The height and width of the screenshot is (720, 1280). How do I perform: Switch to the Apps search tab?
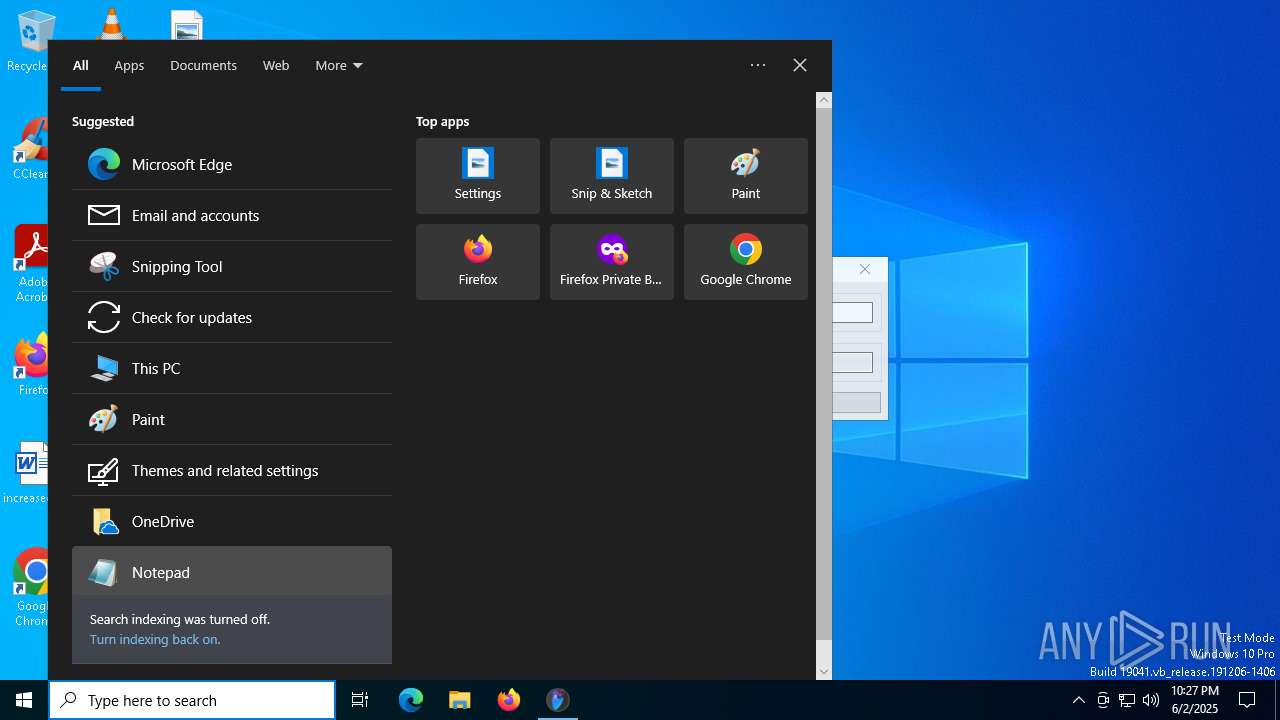[129, 65]
